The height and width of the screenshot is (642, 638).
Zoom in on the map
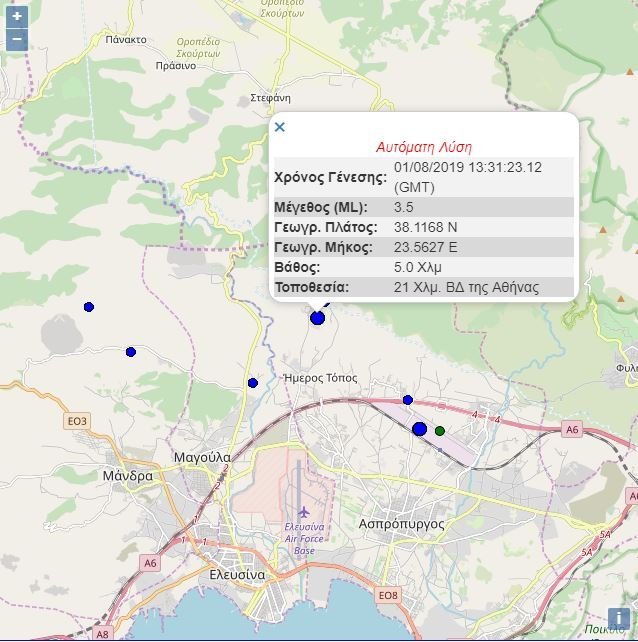[x=16, y=17]
